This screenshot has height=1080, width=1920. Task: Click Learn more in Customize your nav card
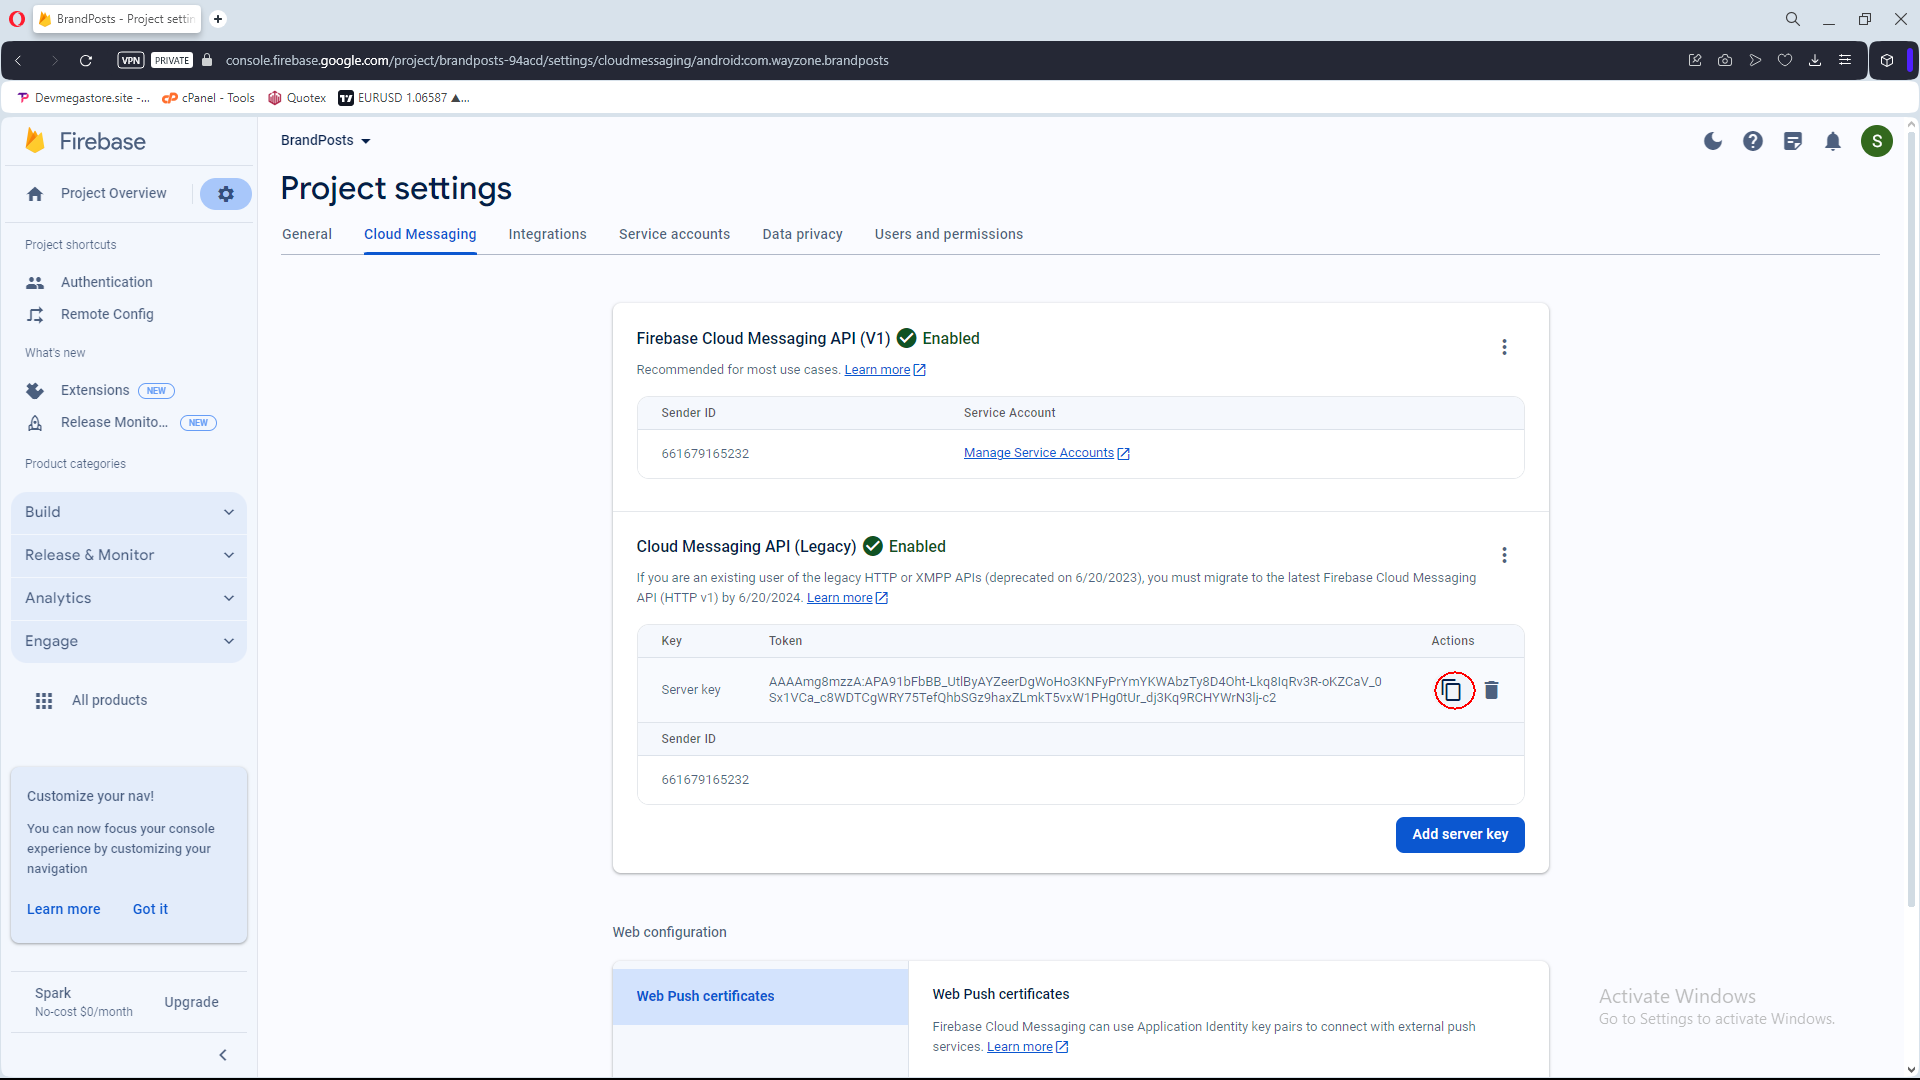click(x=64, y=909)
